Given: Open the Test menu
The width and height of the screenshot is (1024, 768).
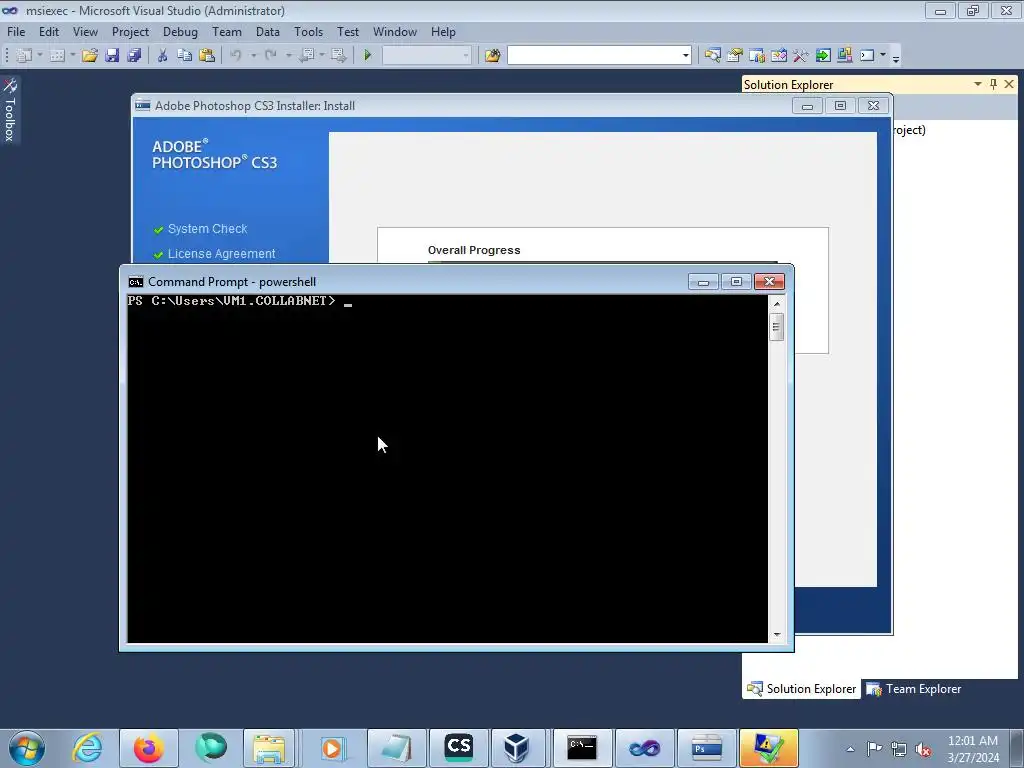Looking at the screenshot, I should [347, 31].
